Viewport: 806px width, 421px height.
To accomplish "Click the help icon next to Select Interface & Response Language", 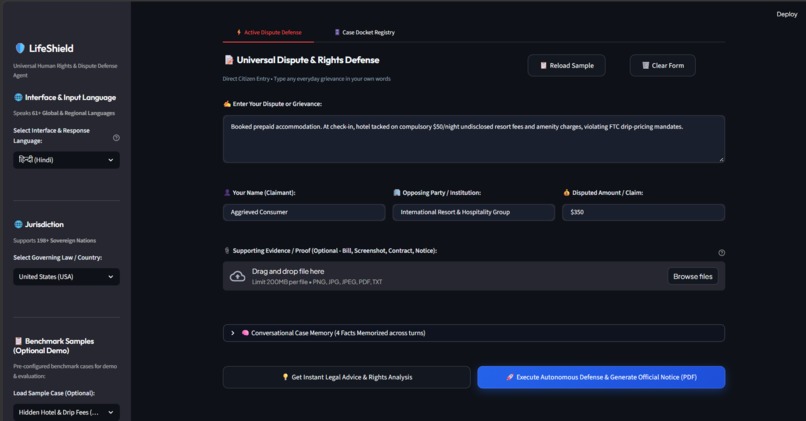I will pos(116,138).
